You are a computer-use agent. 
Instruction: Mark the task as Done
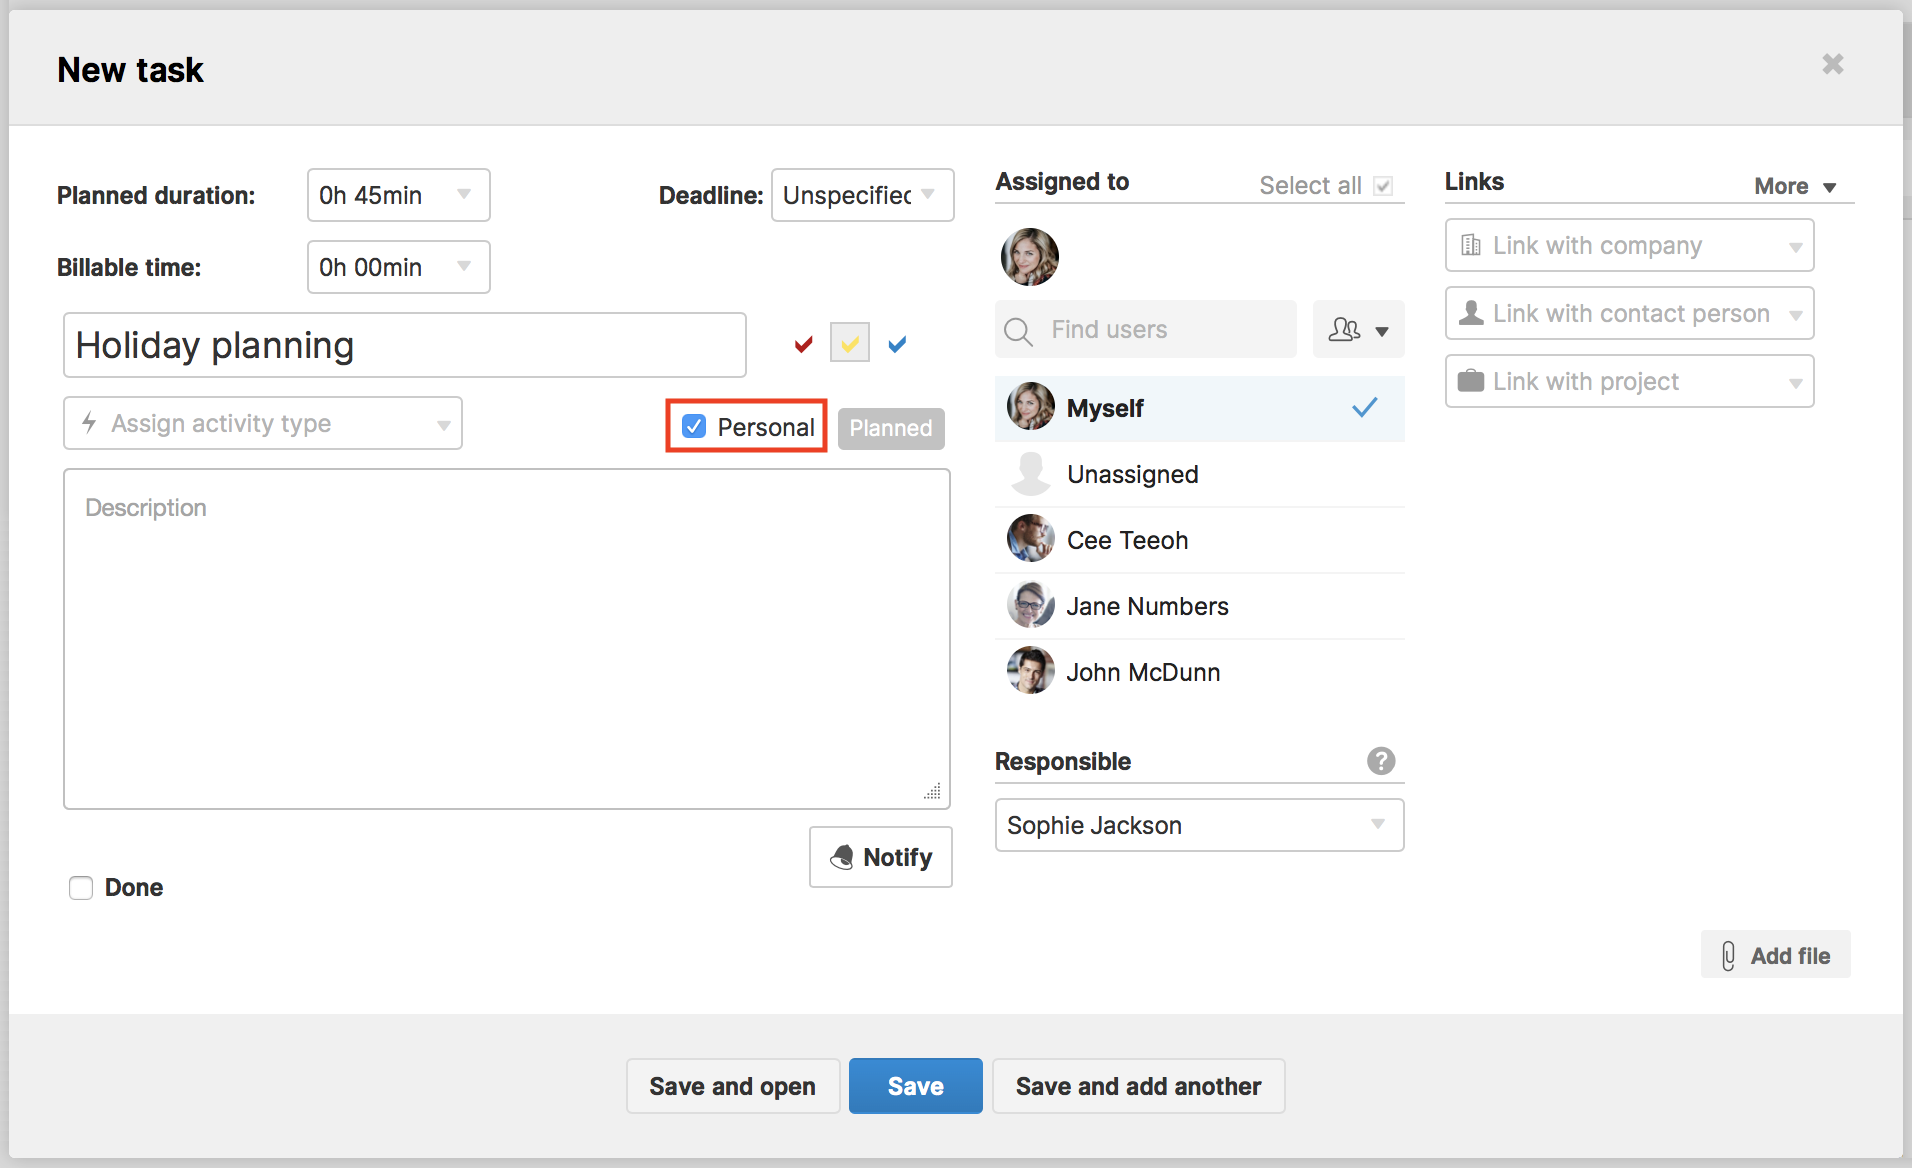tap(81, 888)
